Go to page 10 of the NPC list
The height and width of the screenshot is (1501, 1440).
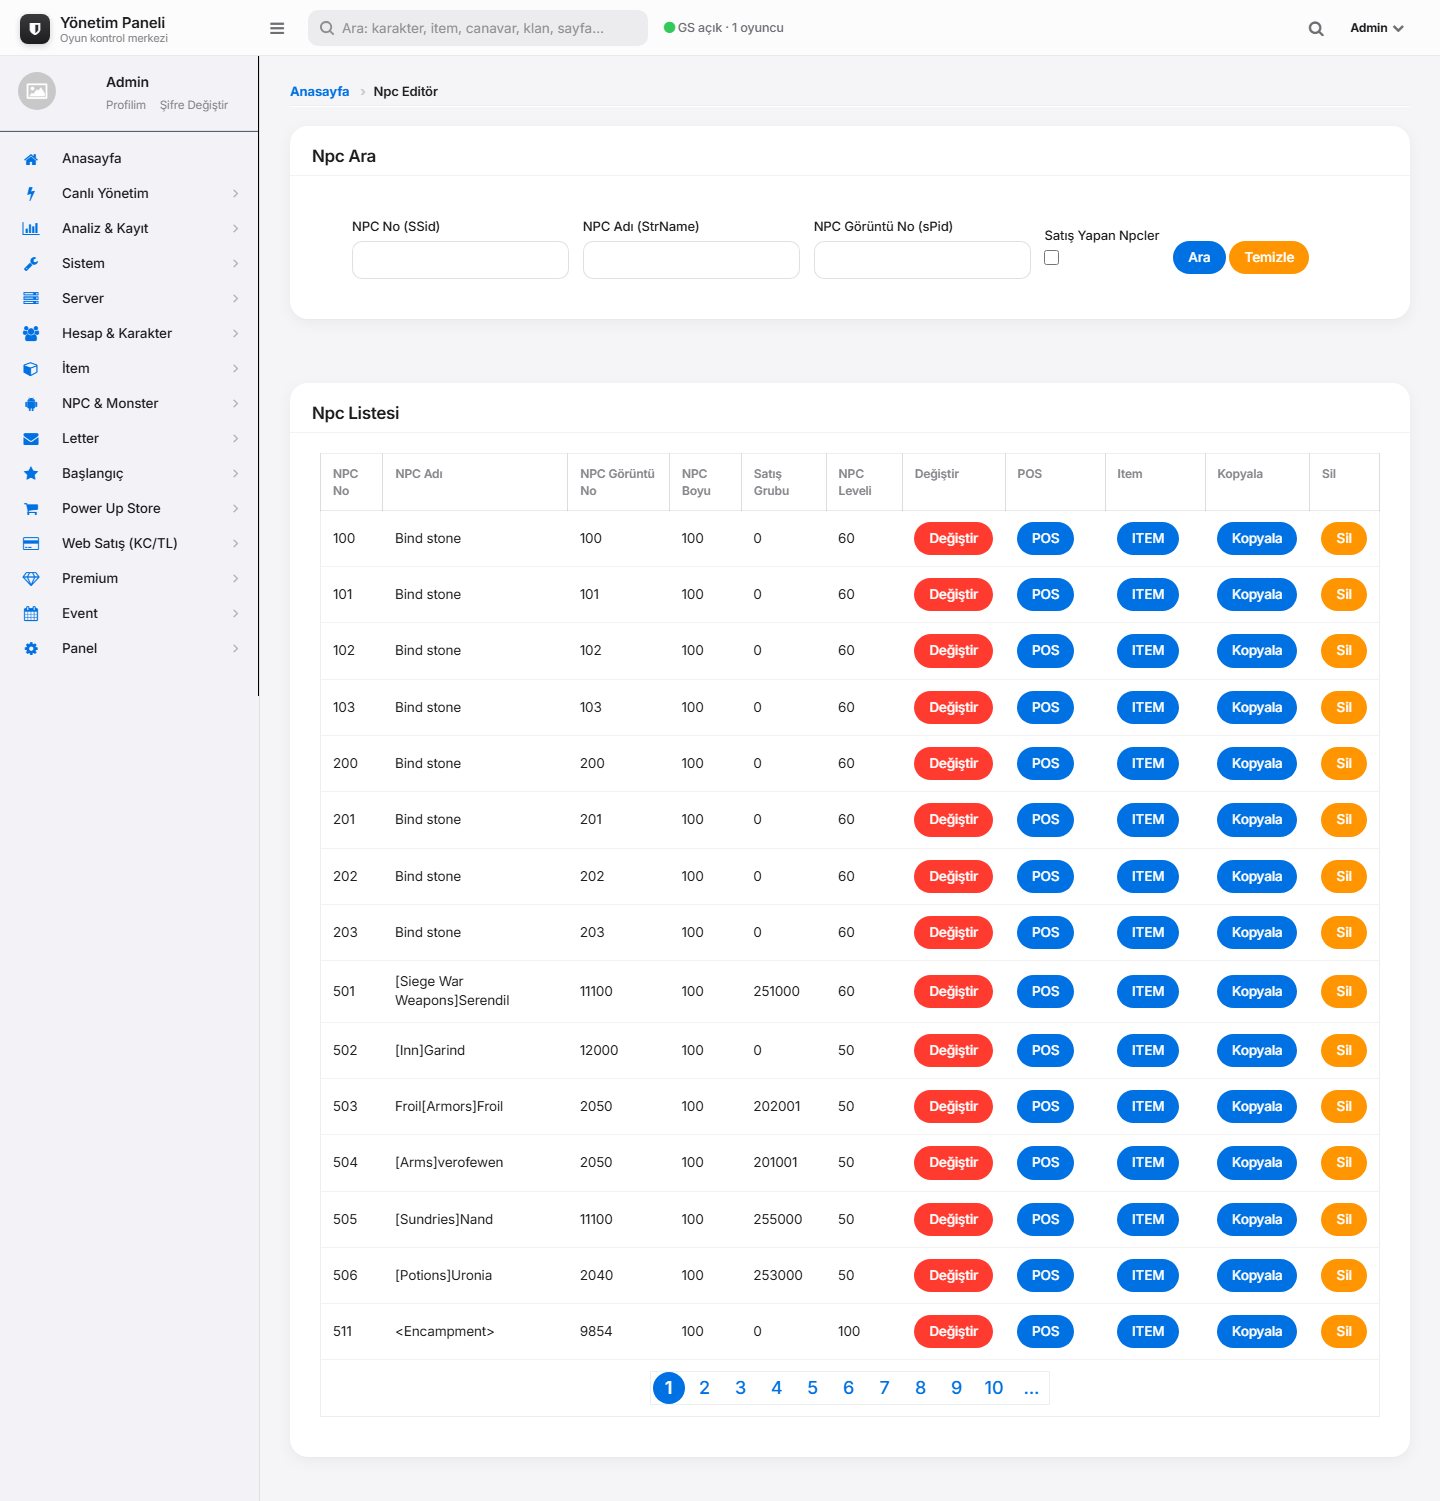click(994, 1388)
